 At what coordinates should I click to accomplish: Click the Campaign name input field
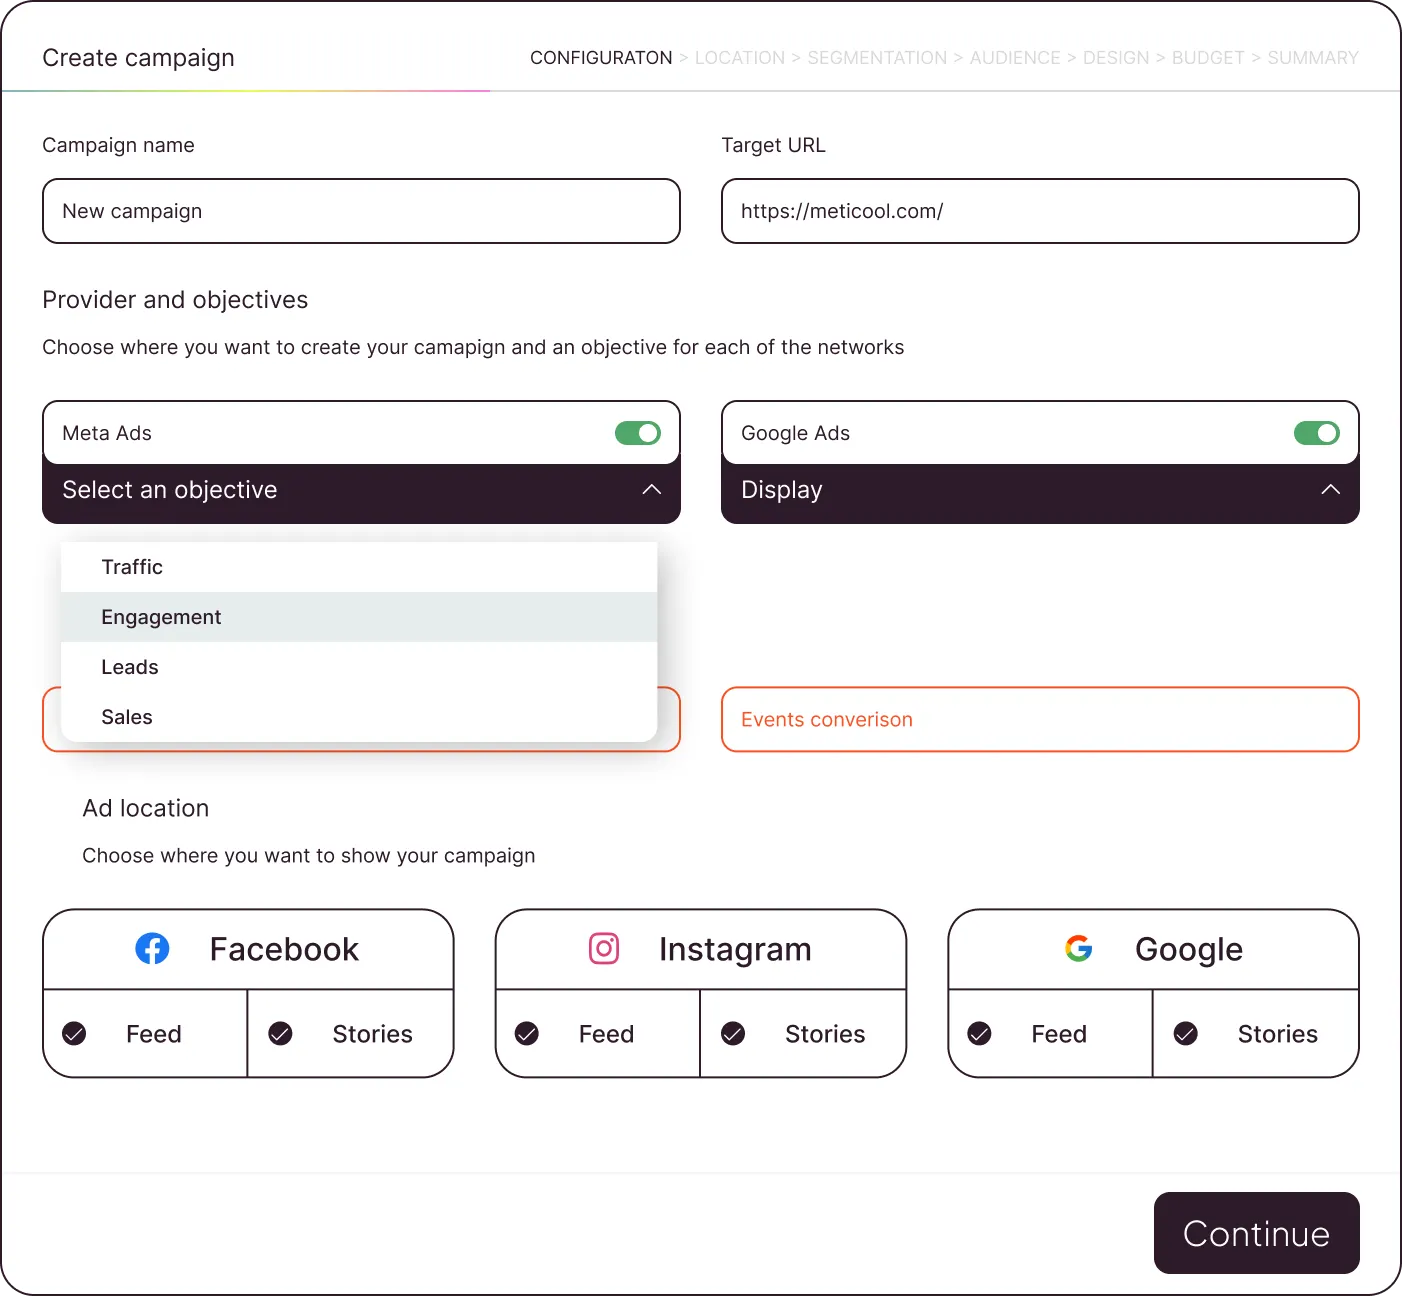point(361,211)
